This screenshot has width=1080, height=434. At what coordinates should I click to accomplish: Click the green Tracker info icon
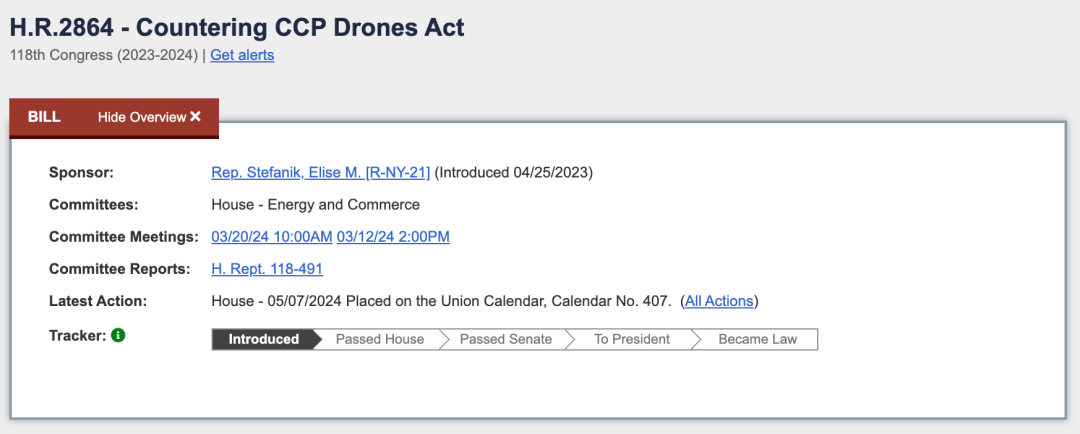(118, 335)
